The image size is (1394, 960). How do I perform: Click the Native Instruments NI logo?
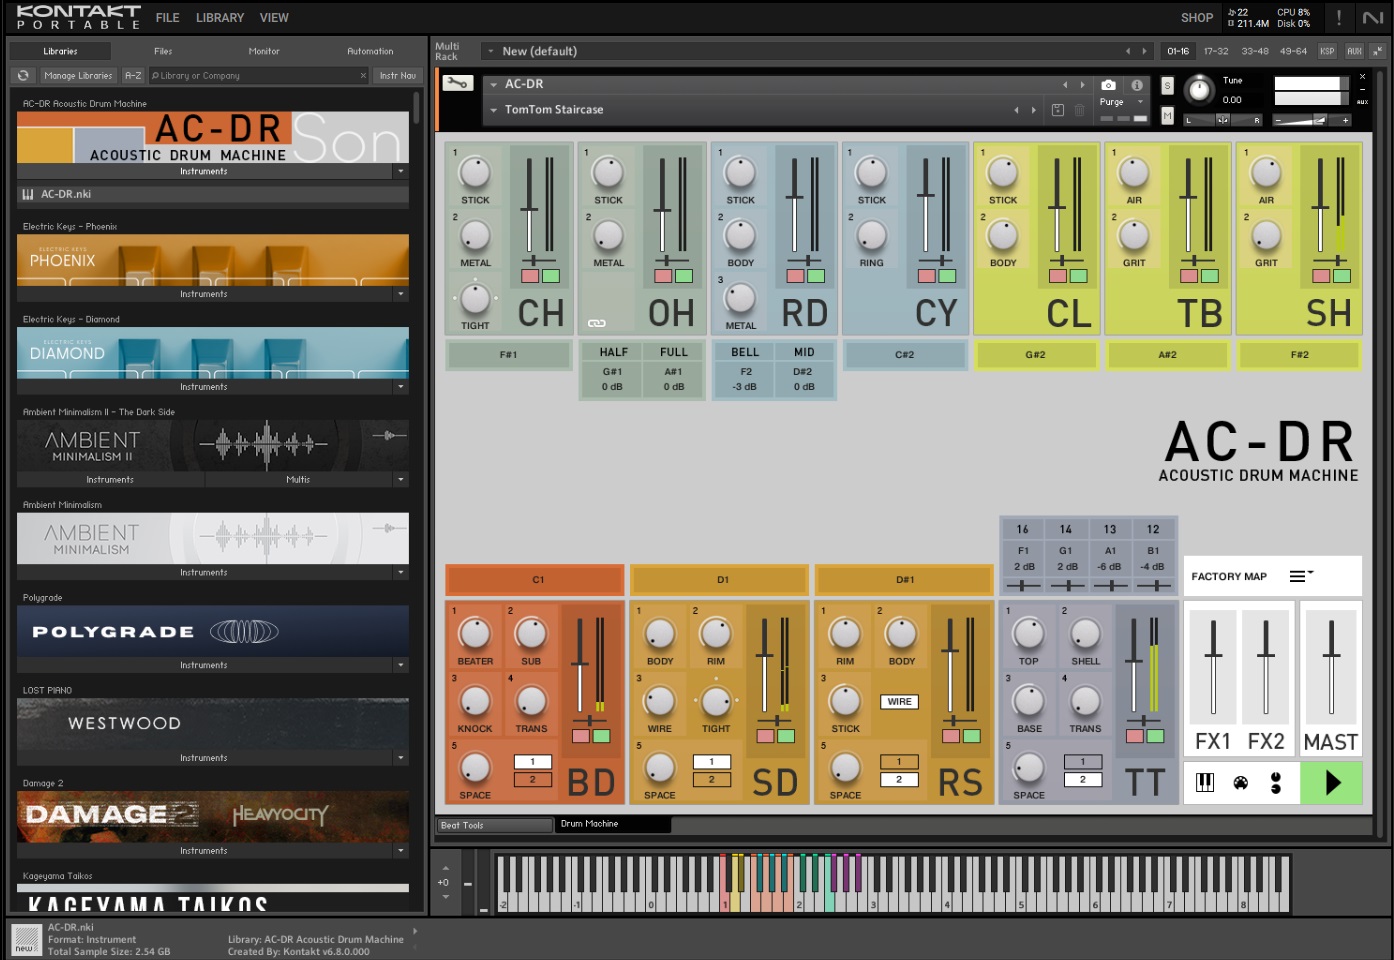(1373, 18)
